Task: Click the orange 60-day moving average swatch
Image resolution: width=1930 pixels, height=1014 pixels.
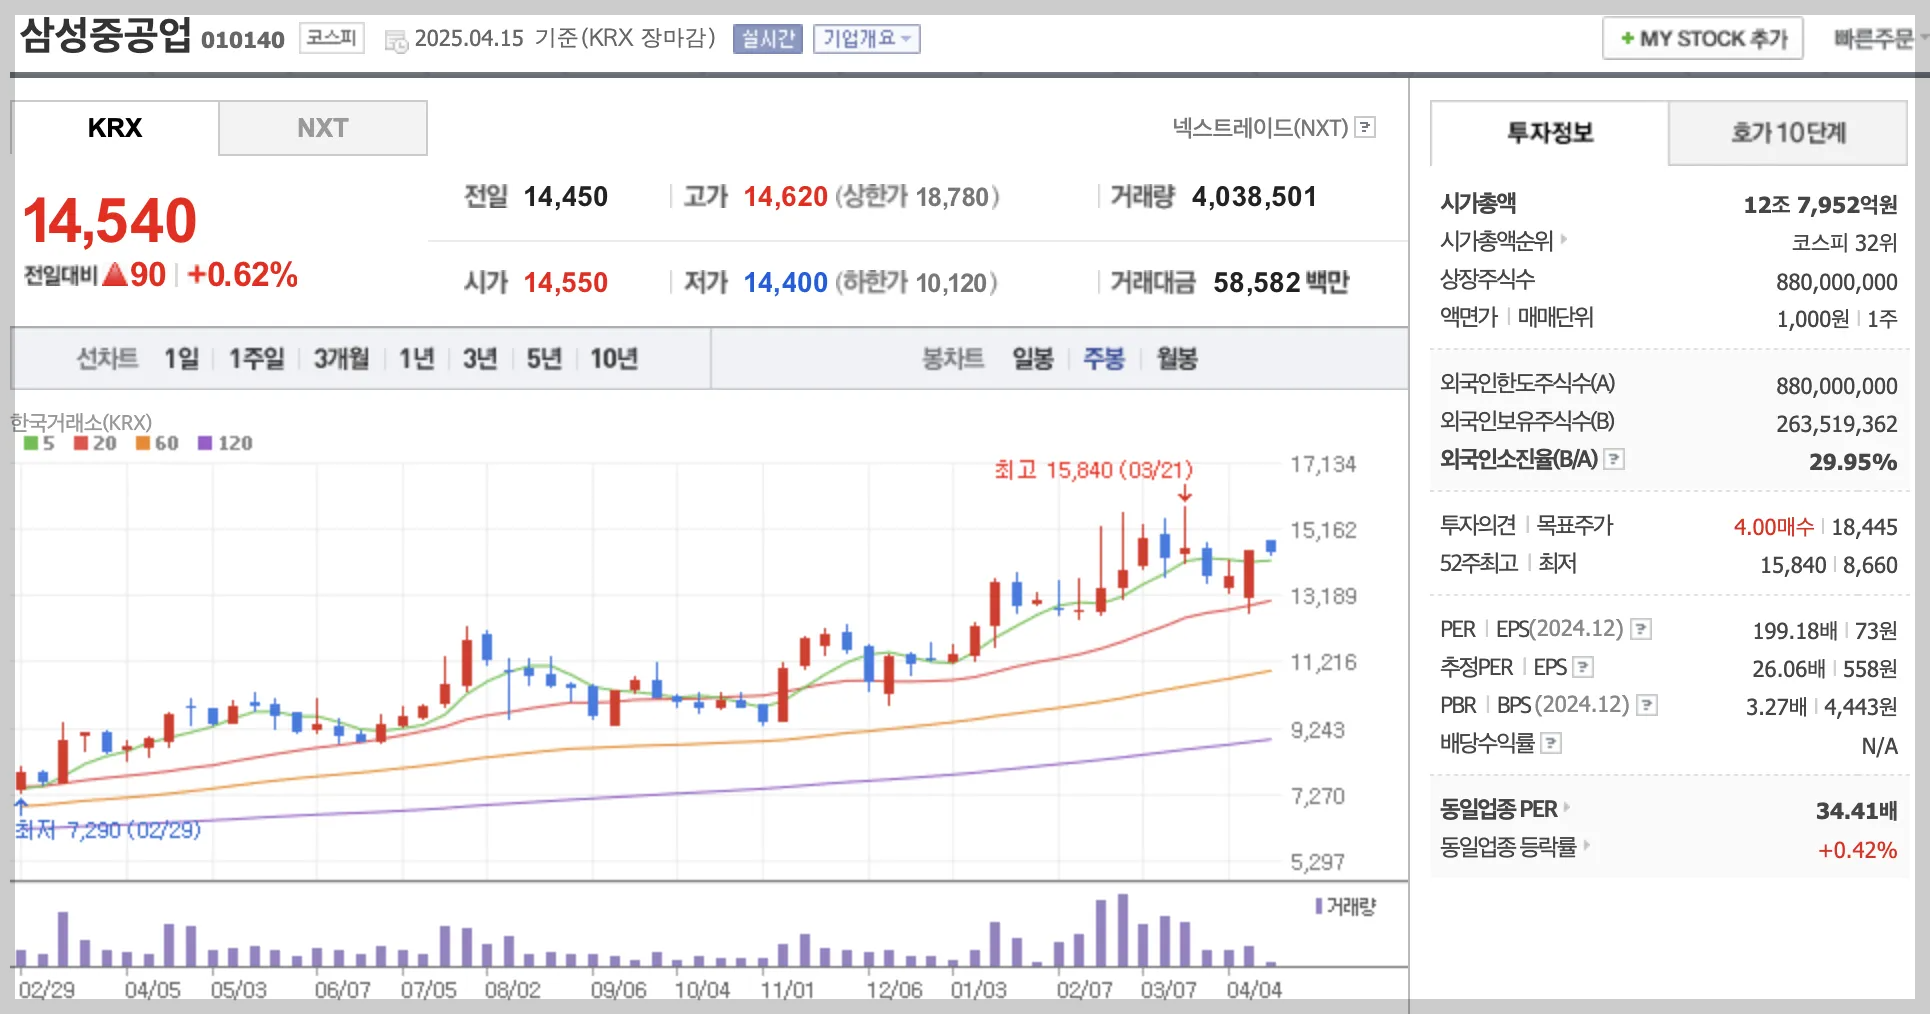Action: point(143,443)
